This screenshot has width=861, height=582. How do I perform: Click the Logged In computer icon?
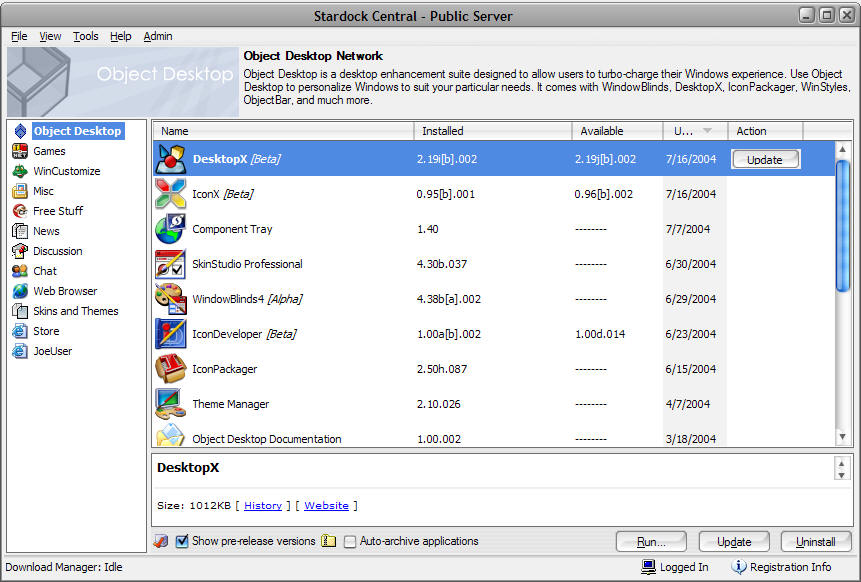click(x=648, y=567)
